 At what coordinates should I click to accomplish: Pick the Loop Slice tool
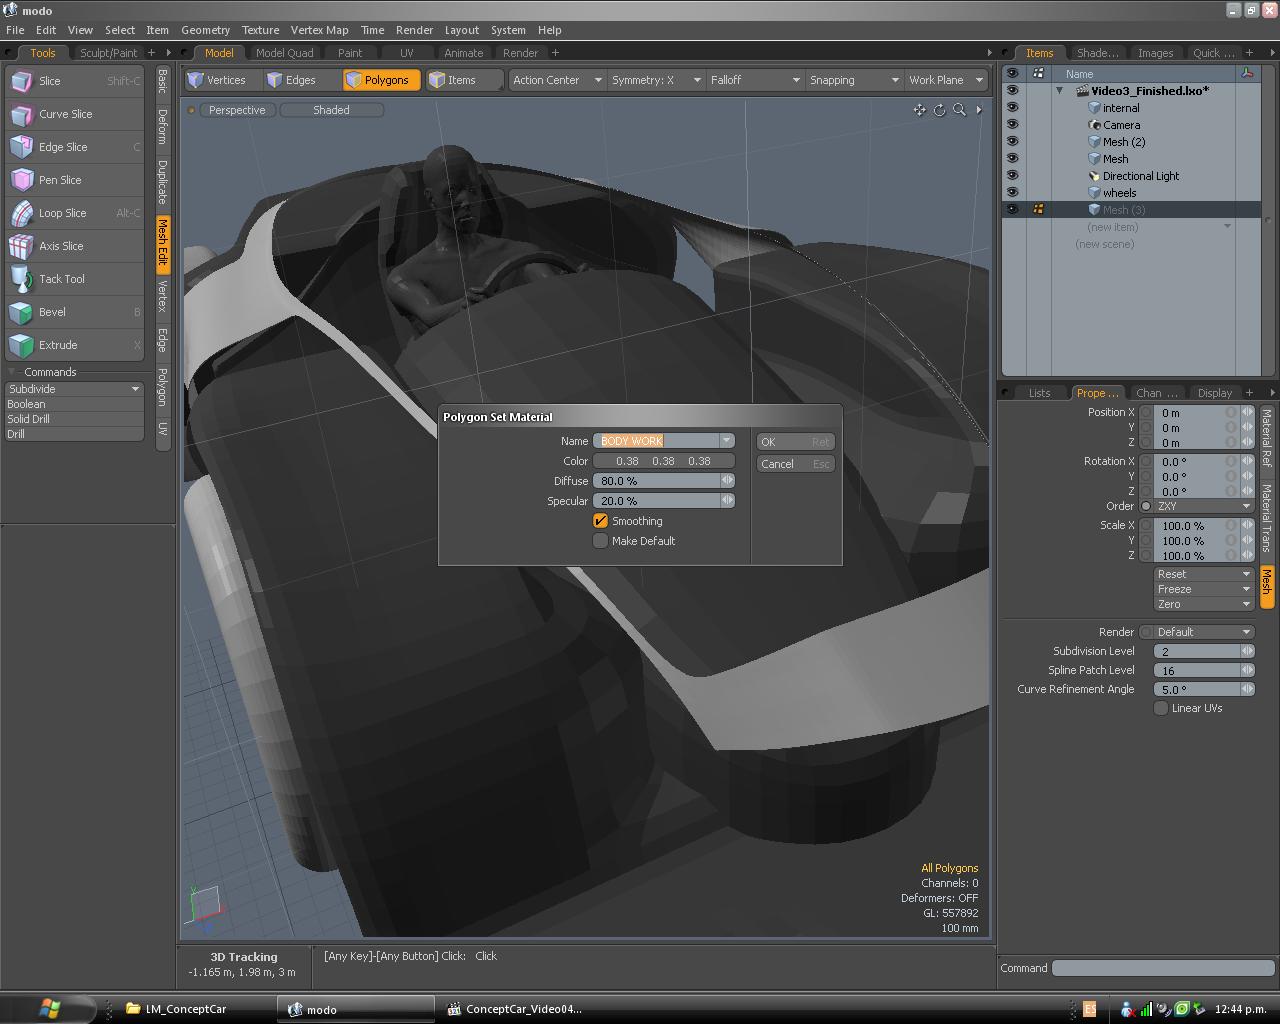point(62,213)
